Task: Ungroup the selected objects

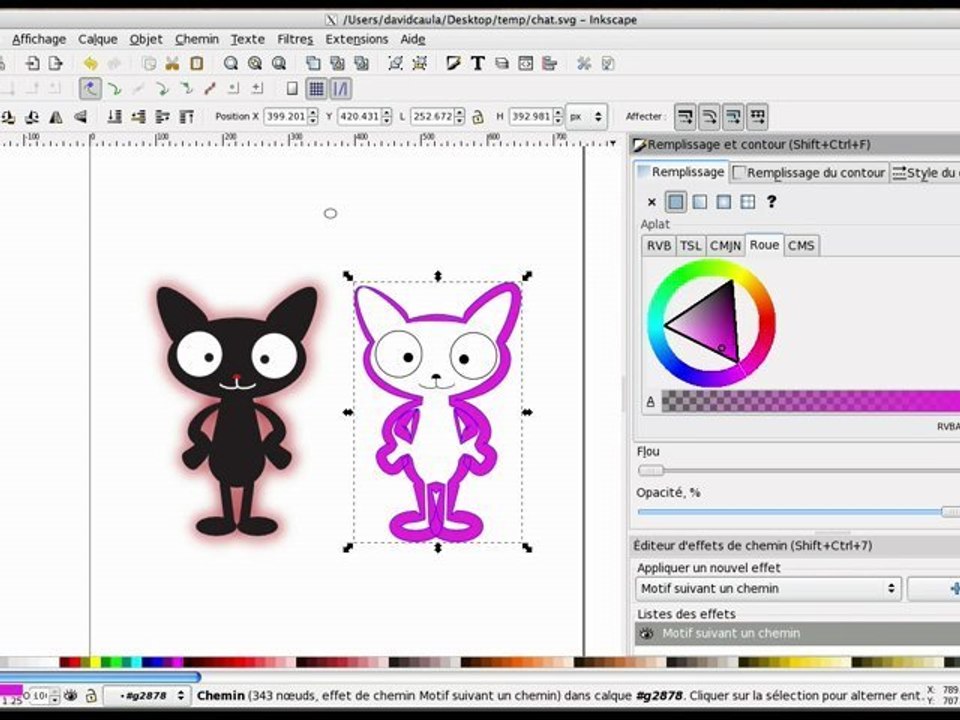Action: (x=420, y=64)
